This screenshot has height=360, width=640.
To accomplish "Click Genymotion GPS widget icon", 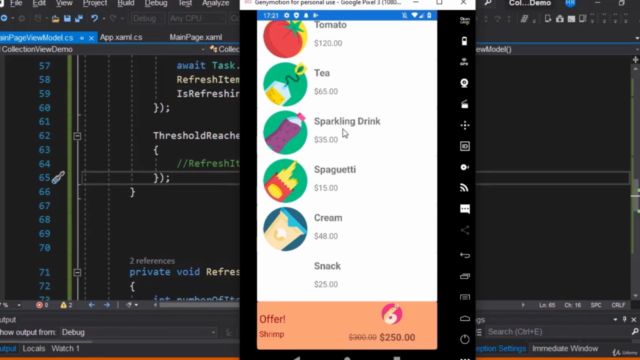I will point(464,62).
